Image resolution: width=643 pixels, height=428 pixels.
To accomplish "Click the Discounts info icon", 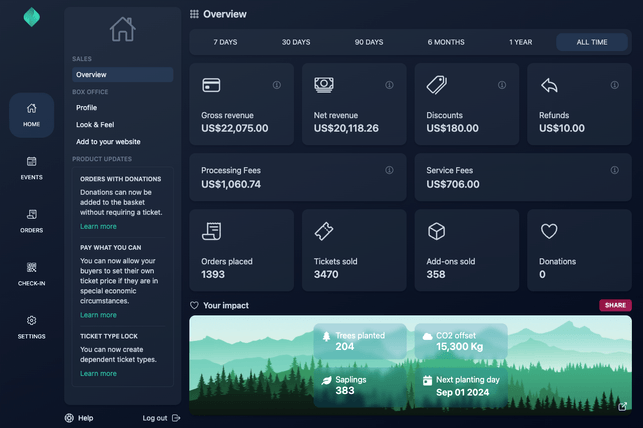I will (502, 85).
